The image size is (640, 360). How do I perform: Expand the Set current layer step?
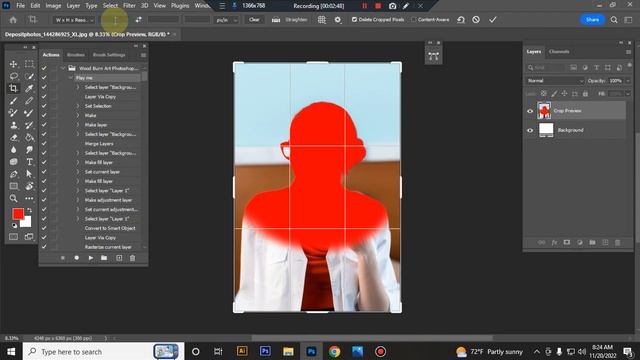pyautogui.click(x=78, y=172)
